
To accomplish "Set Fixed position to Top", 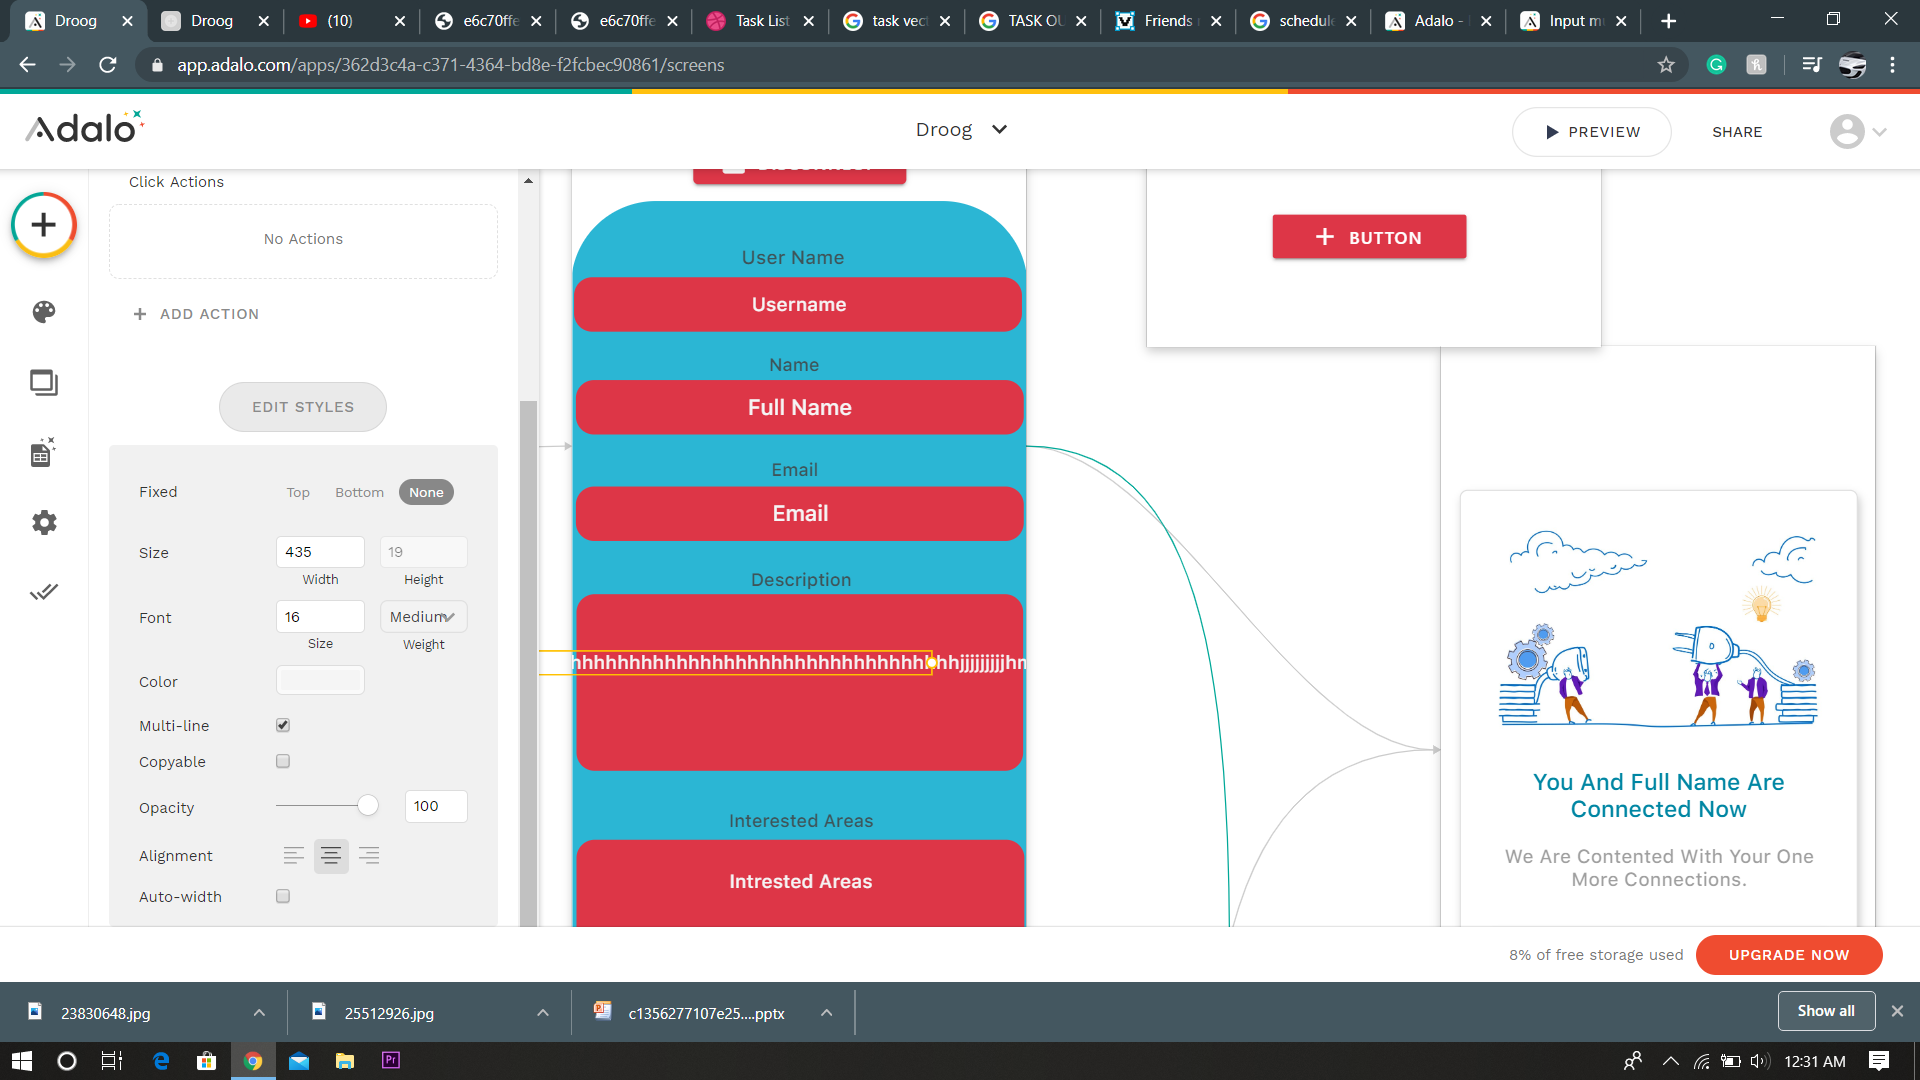I will point(298,492).
